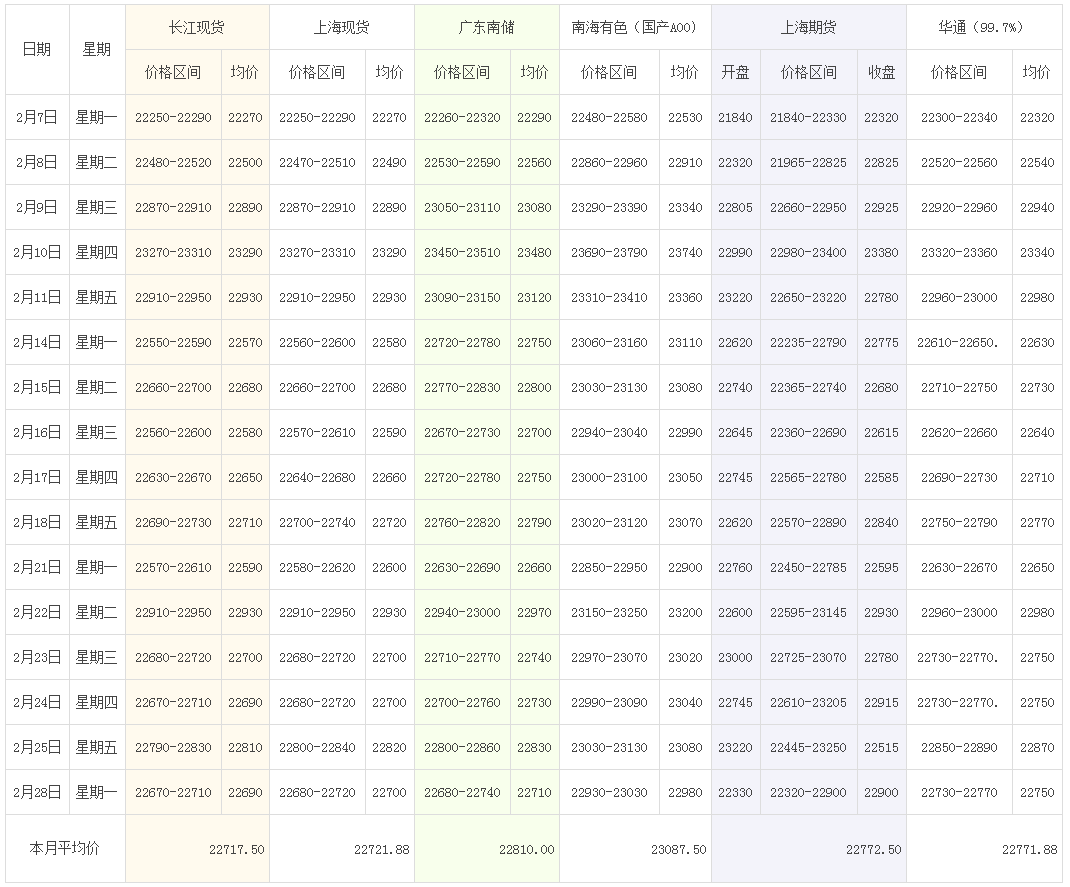The width and height of the screenshot is (1070, 887).
Task: Select the 收盘 sub-header under 上海期货
Action: click(881, 72)
